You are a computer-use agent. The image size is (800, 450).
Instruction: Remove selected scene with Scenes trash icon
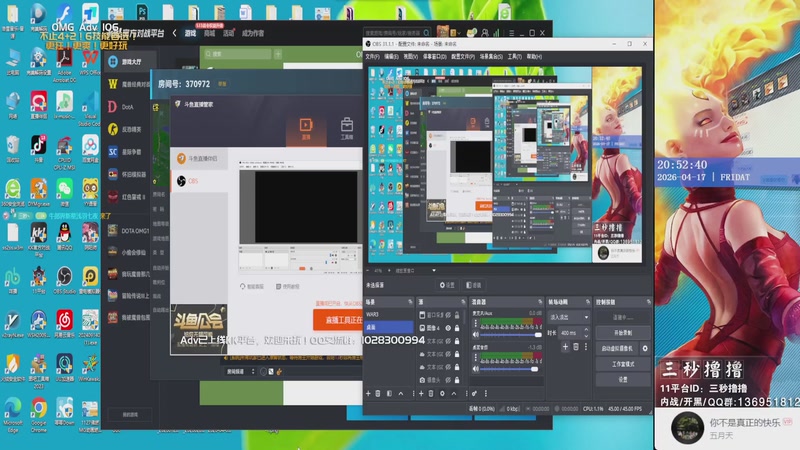click(378, 393)
